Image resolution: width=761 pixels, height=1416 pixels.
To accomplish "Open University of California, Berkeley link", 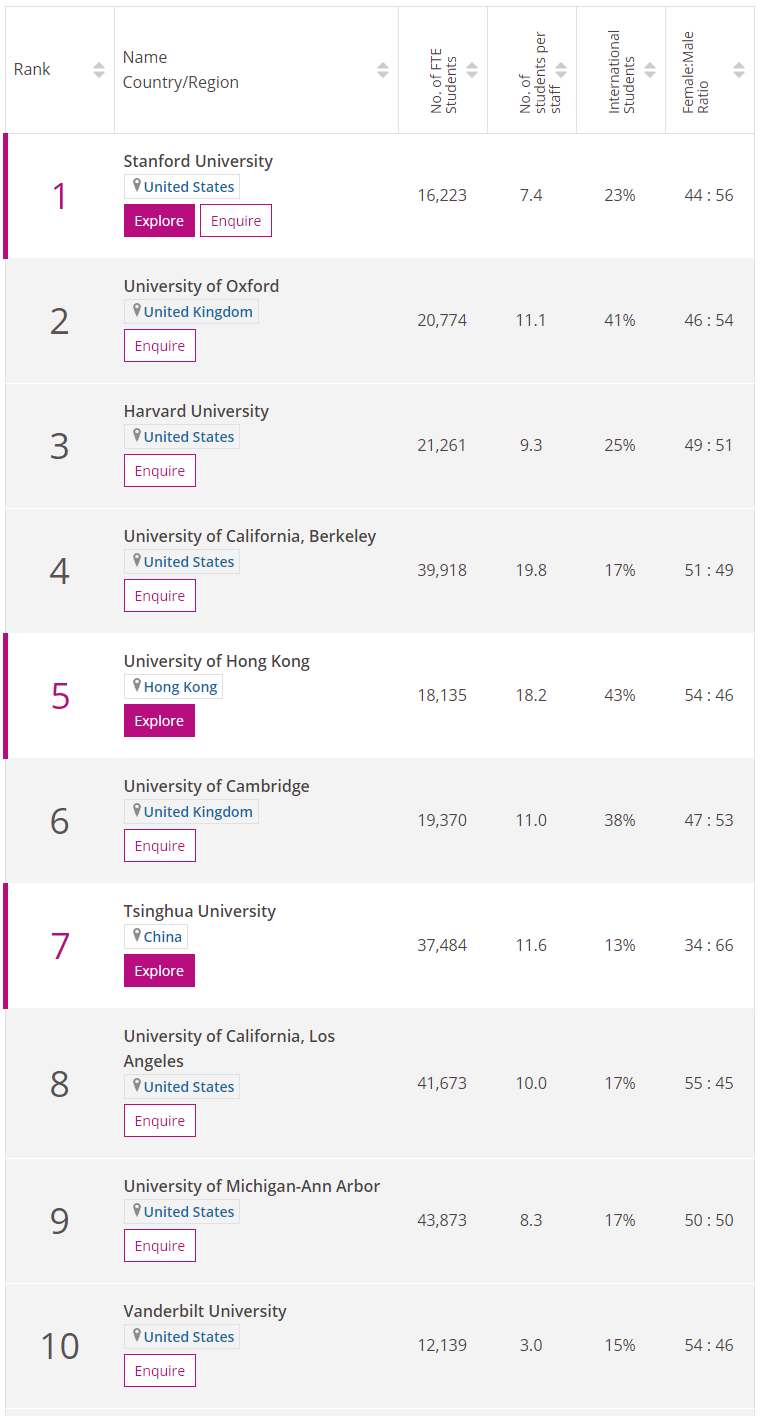I will pos(250,536).
